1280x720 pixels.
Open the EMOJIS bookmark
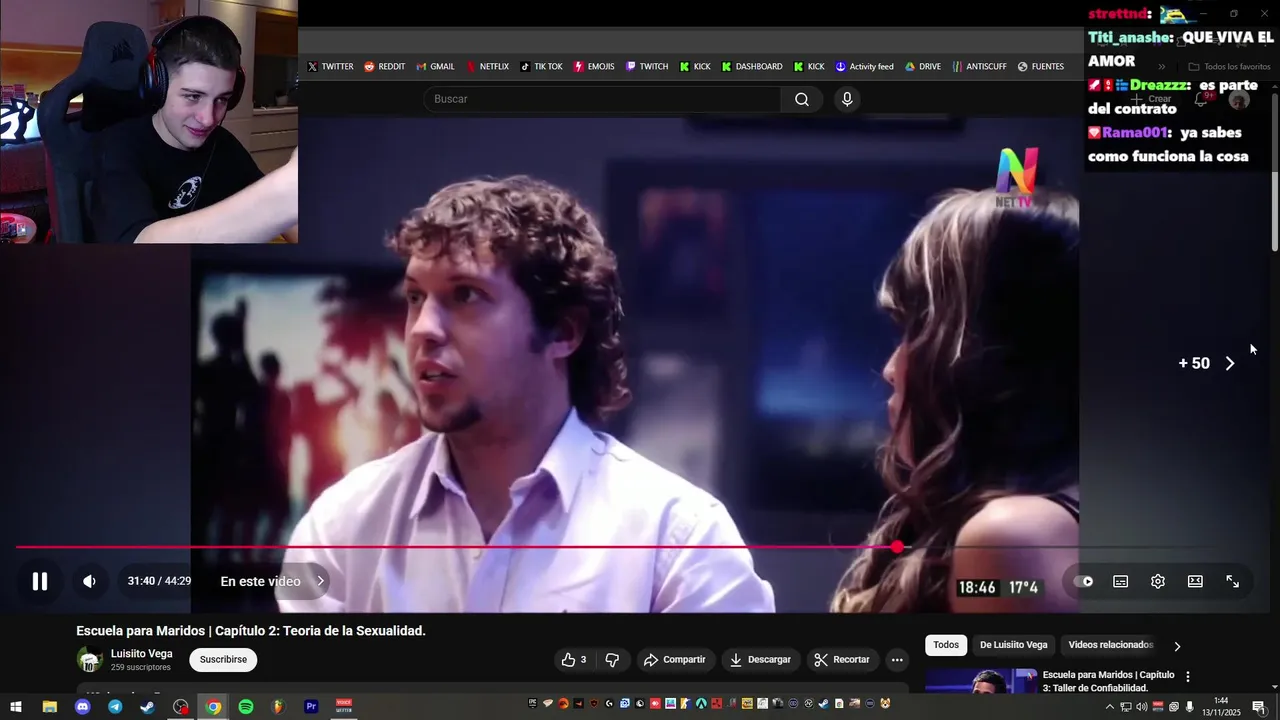pyautogui.click(x=594, y=67)
